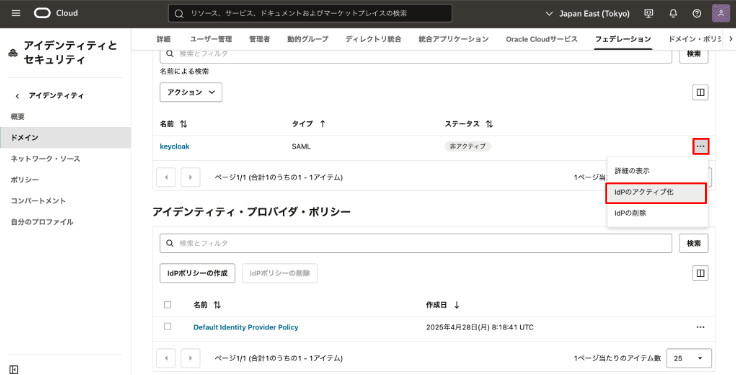Go to next page in policy table
This screenshot has height=375, width=736.
[190, 358]
